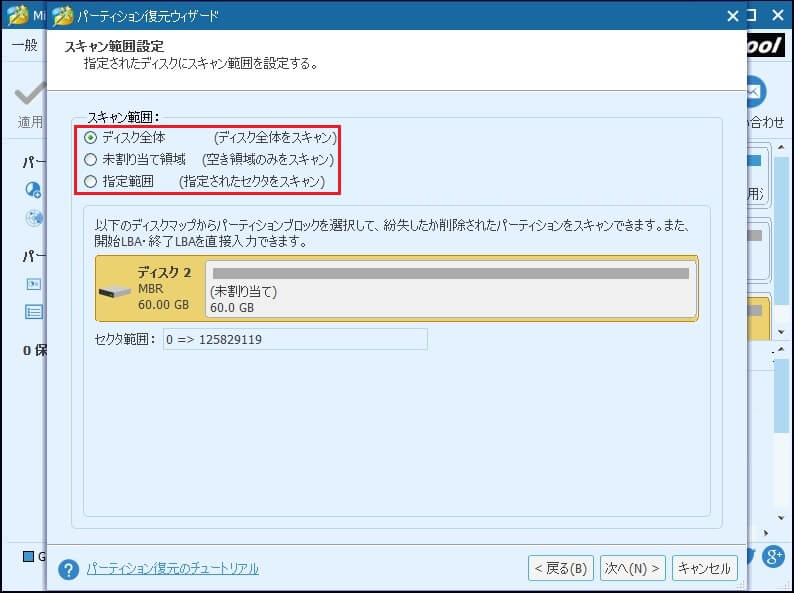The height and width of the screenshot is (593, 794).
Task: Click the partition pie-chart icon in sidebar
Action: click(x=33, y=190)
